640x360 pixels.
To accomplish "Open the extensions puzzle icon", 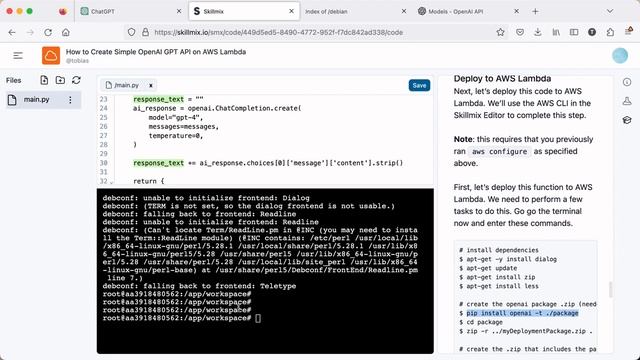I will 610,32.
